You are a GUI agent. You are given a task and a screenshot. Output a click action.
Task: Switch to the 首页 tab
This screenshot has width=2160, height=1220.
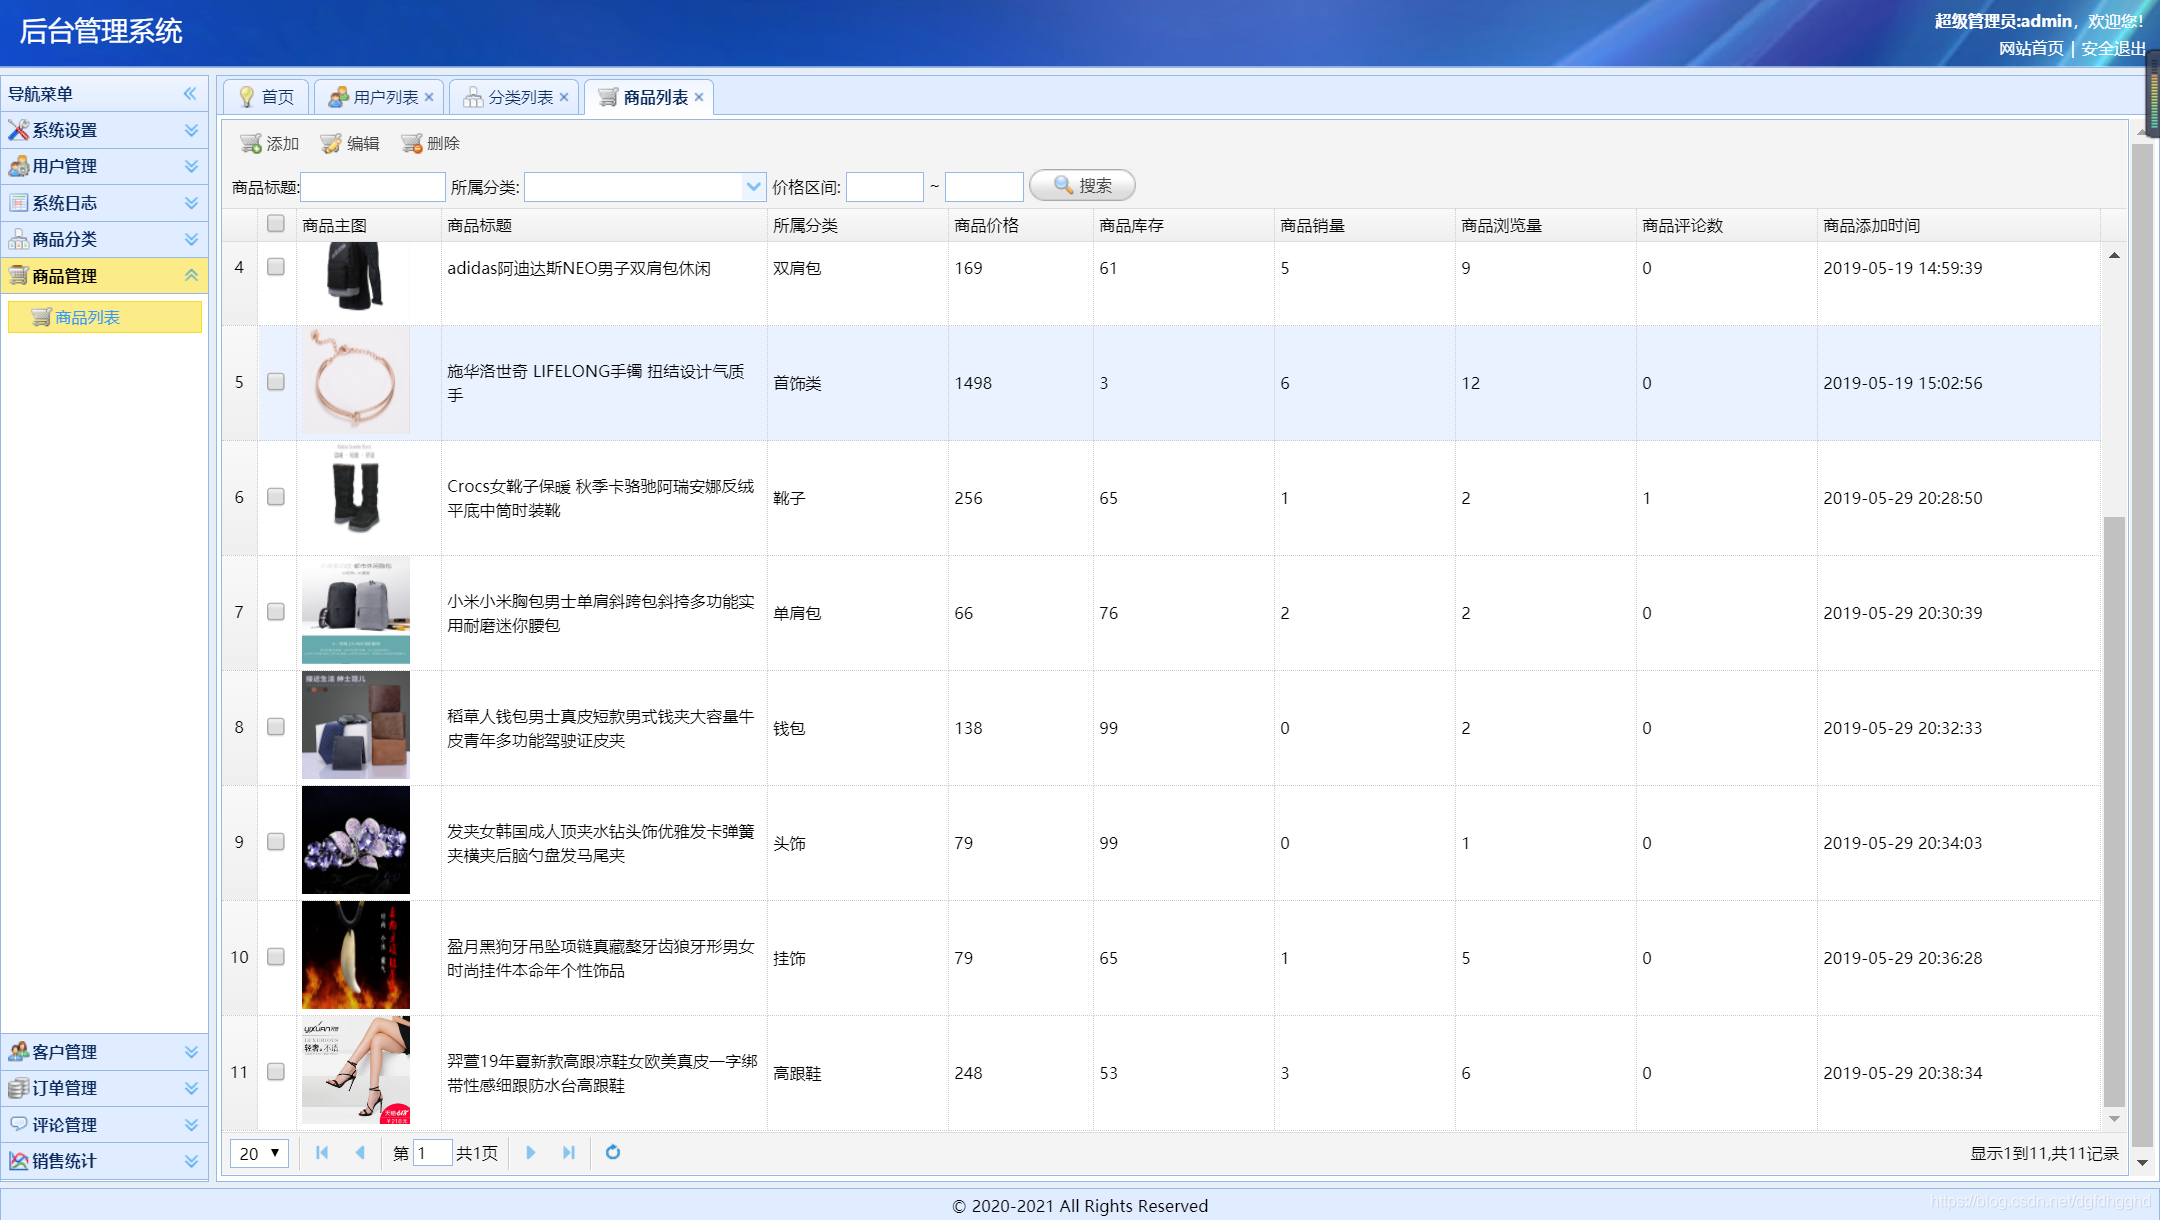(x=266, y=97)
